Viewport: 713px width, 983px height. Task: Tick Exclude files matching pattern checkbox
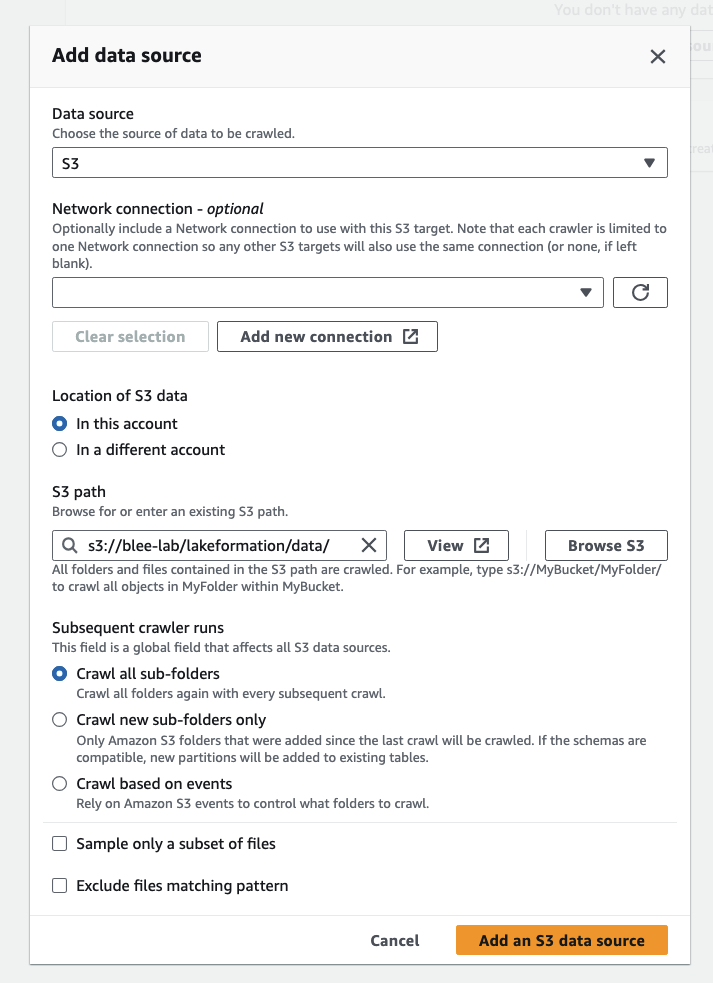[60, 886]
